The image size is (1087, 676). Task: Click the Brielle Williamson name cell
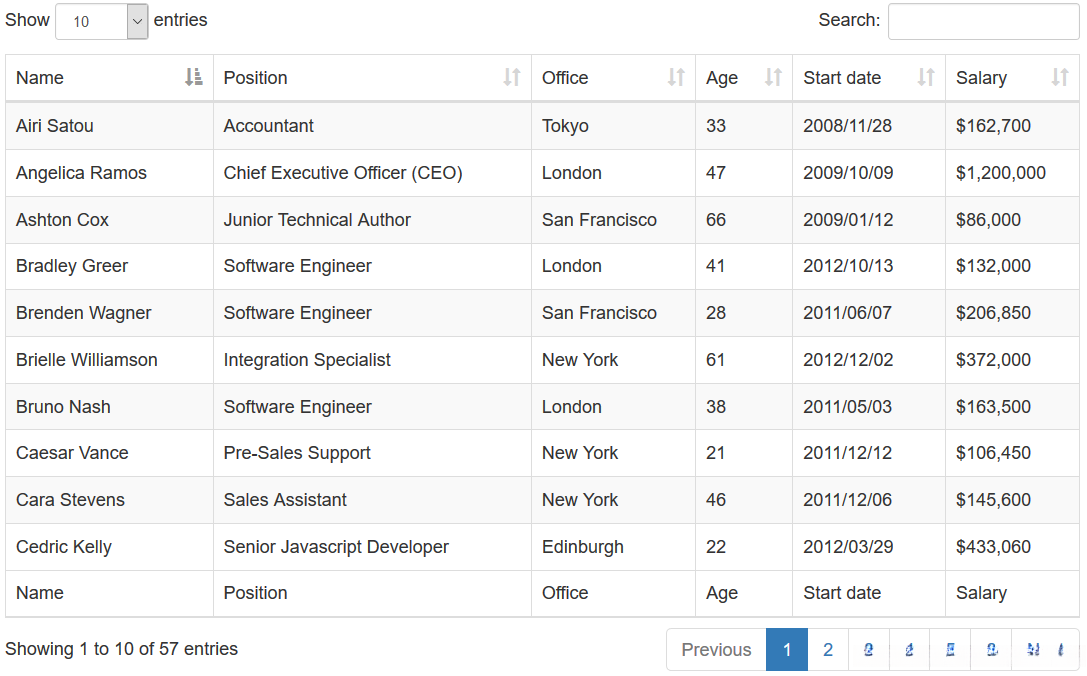87,360
